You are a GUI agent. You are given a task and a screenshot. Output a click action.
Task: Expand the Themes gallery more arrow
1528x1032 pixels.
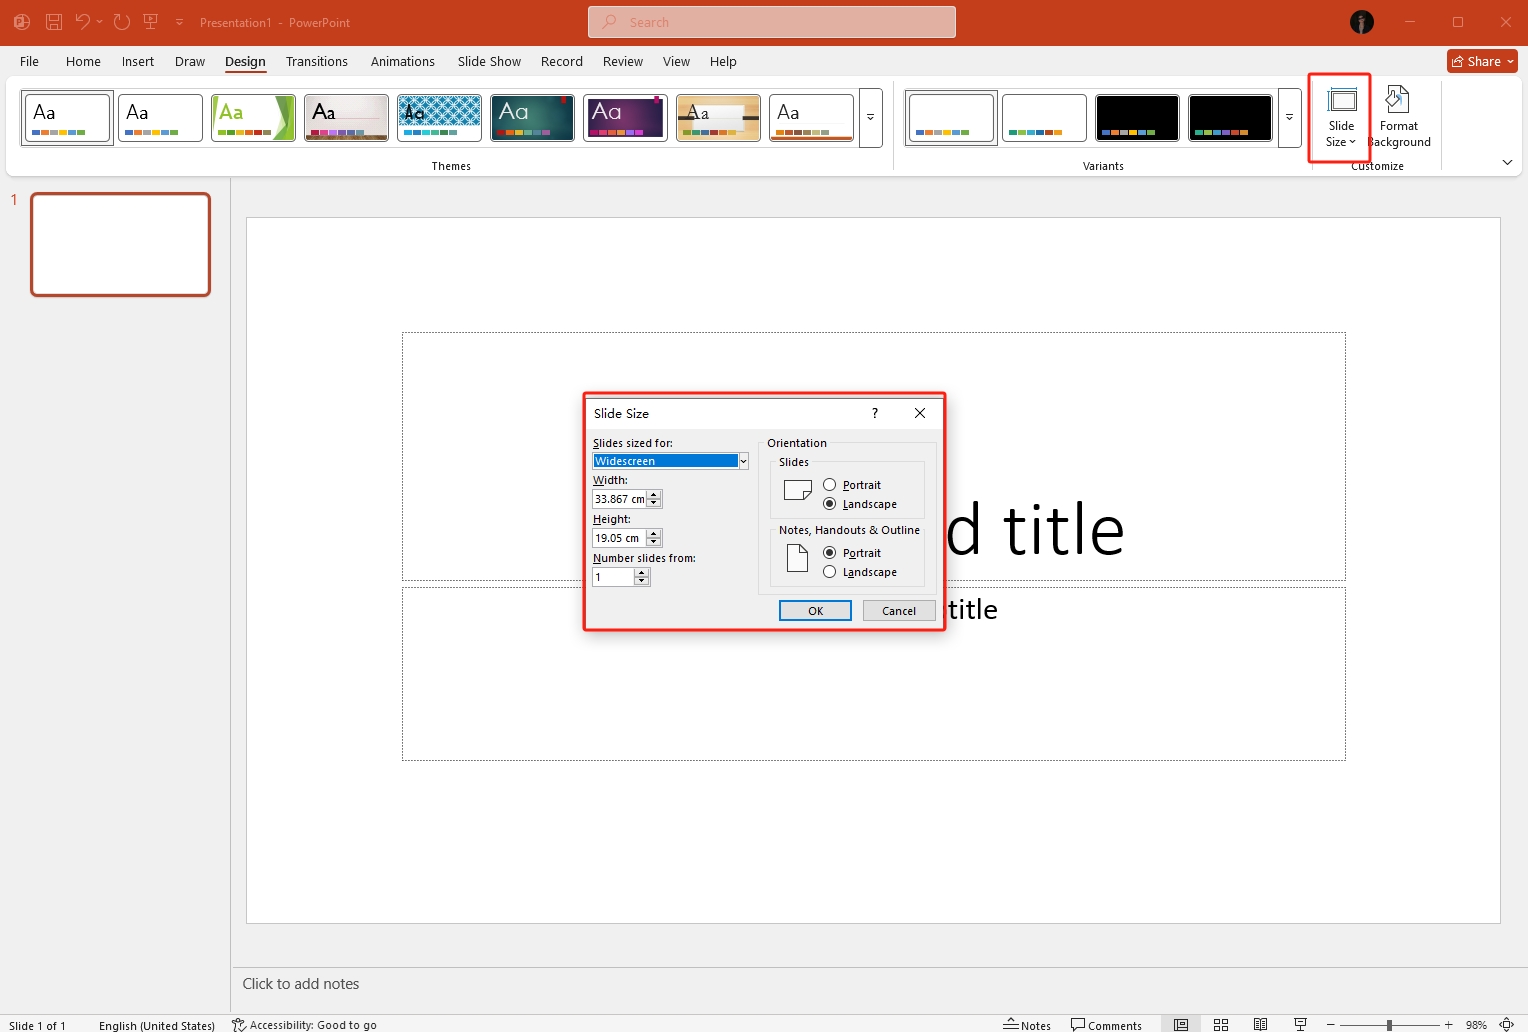click(870, 118)
